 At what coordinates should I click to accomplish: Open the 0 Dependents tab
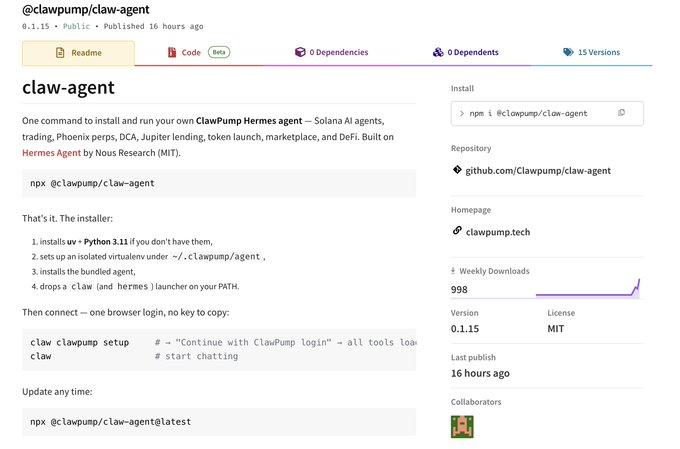pyautogui.click(x=466, y=52)
